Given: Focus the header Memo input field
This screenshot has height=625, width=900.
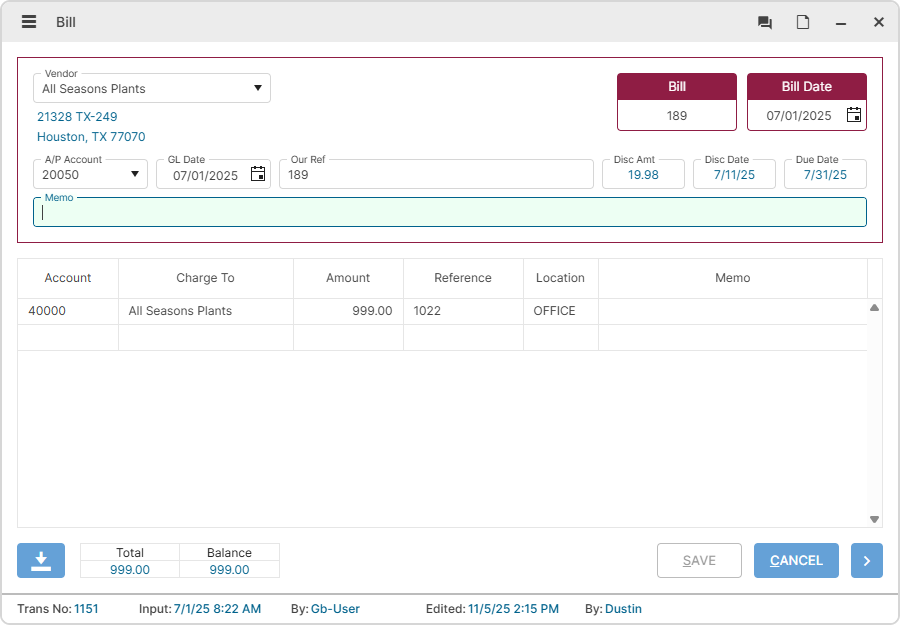Looking at the screenshot, I should [x=449, y=212].
